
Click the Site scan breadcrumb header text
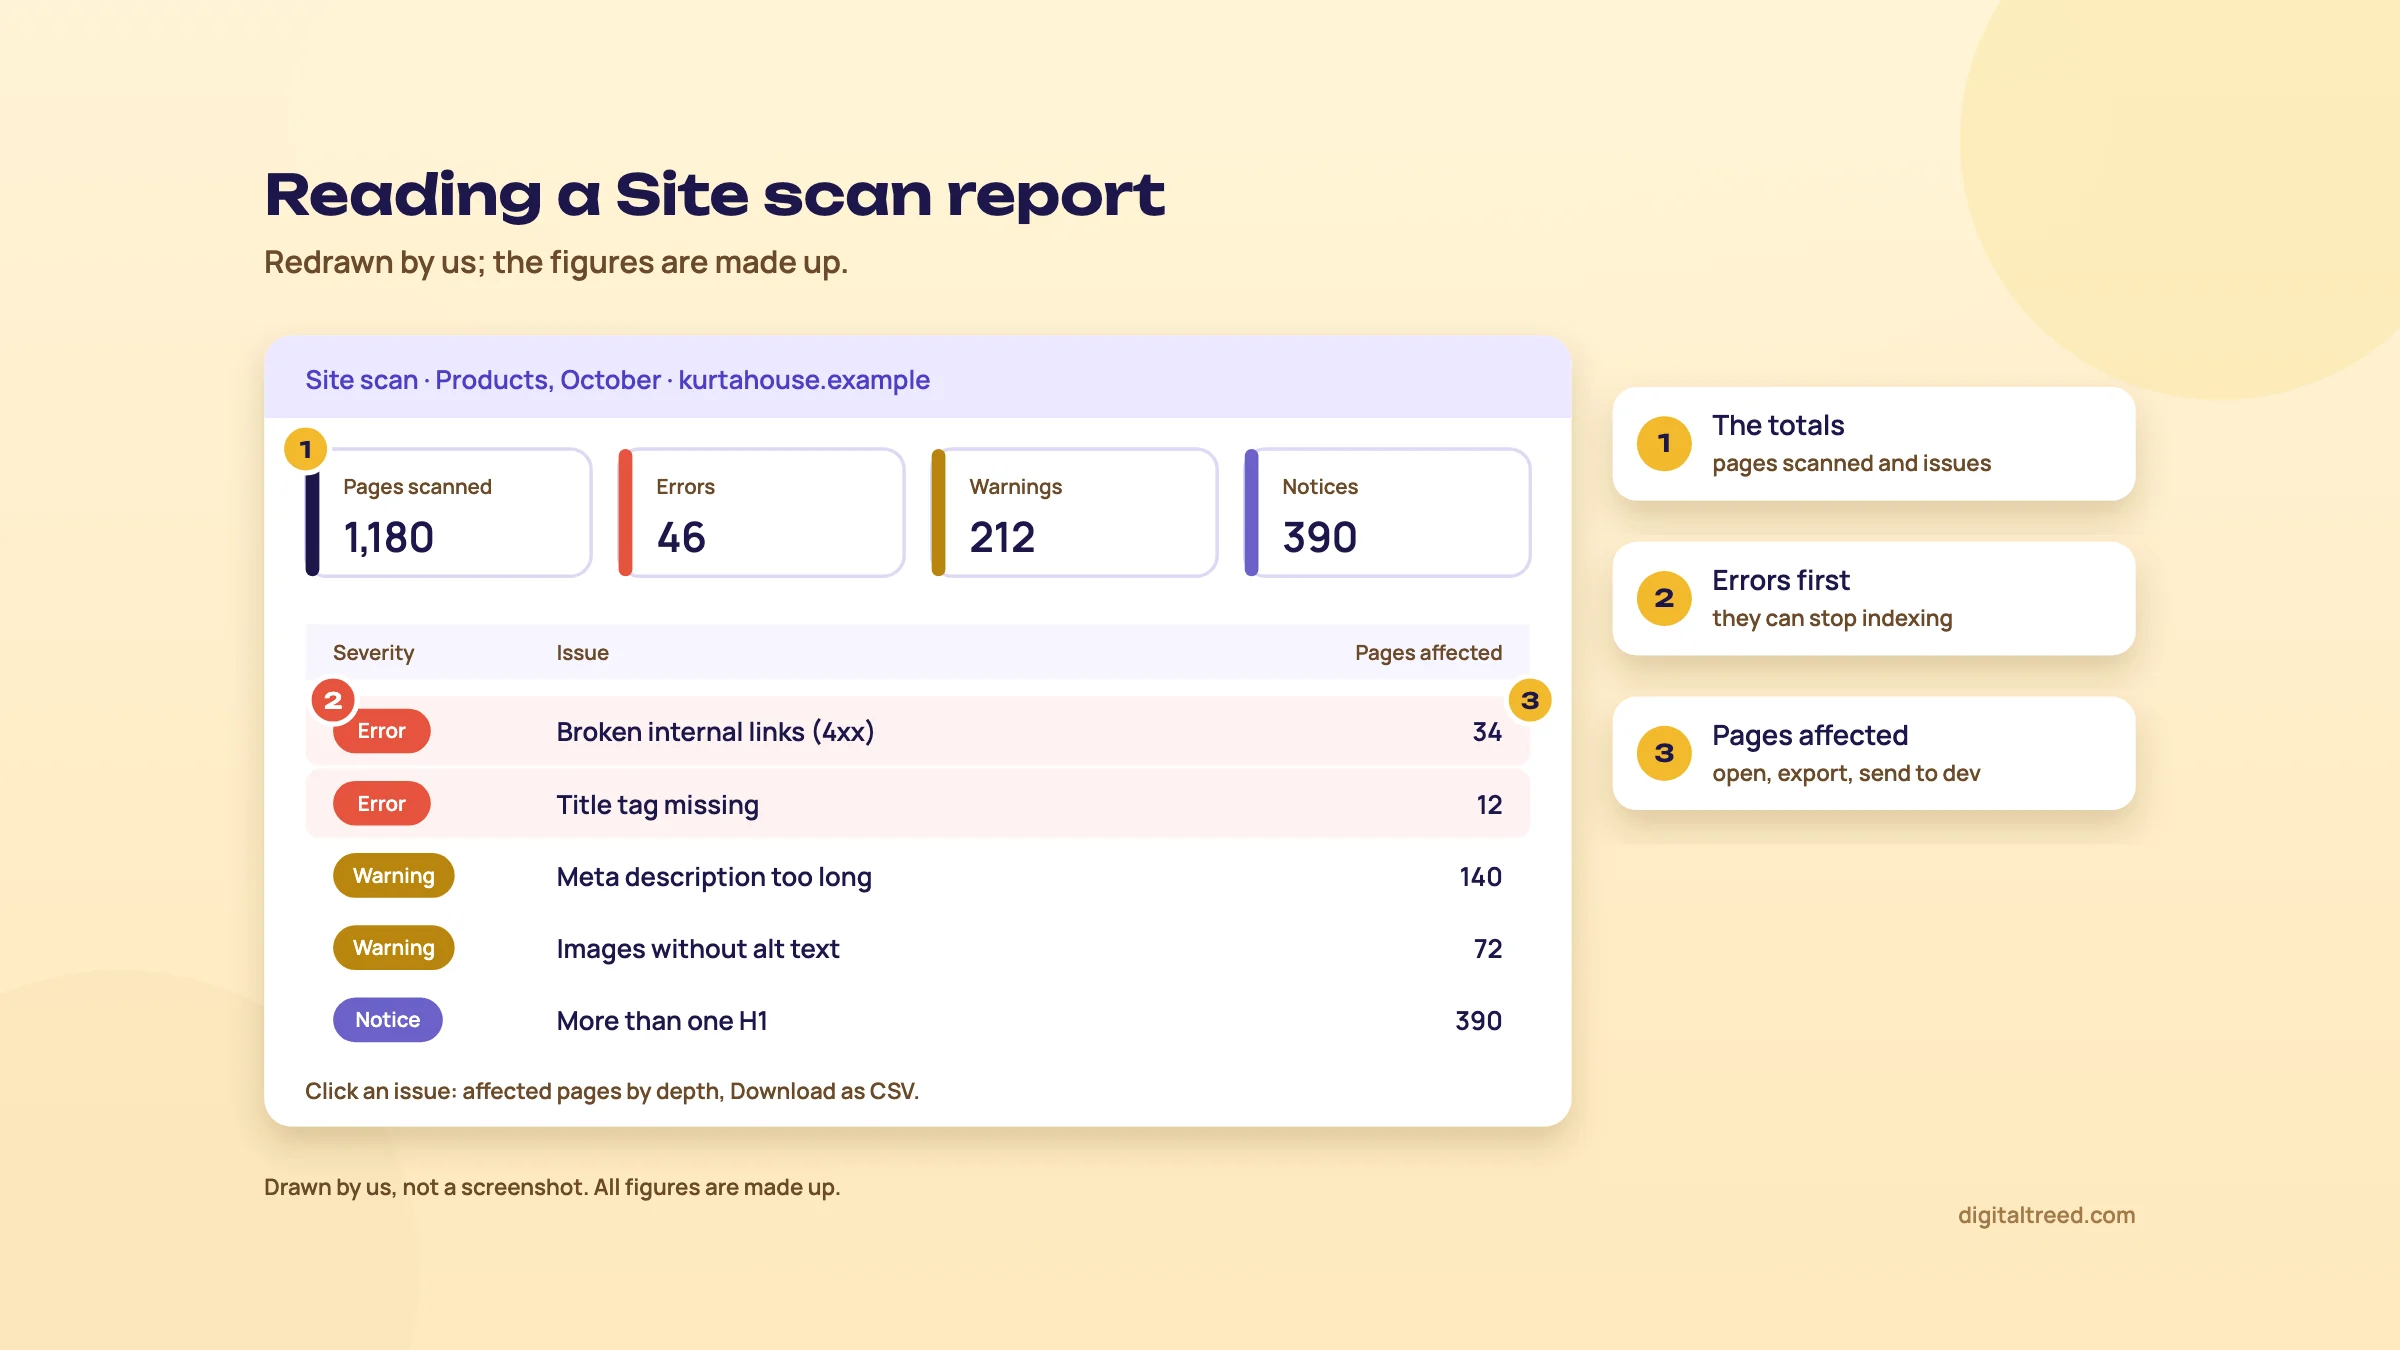(617, 380)
